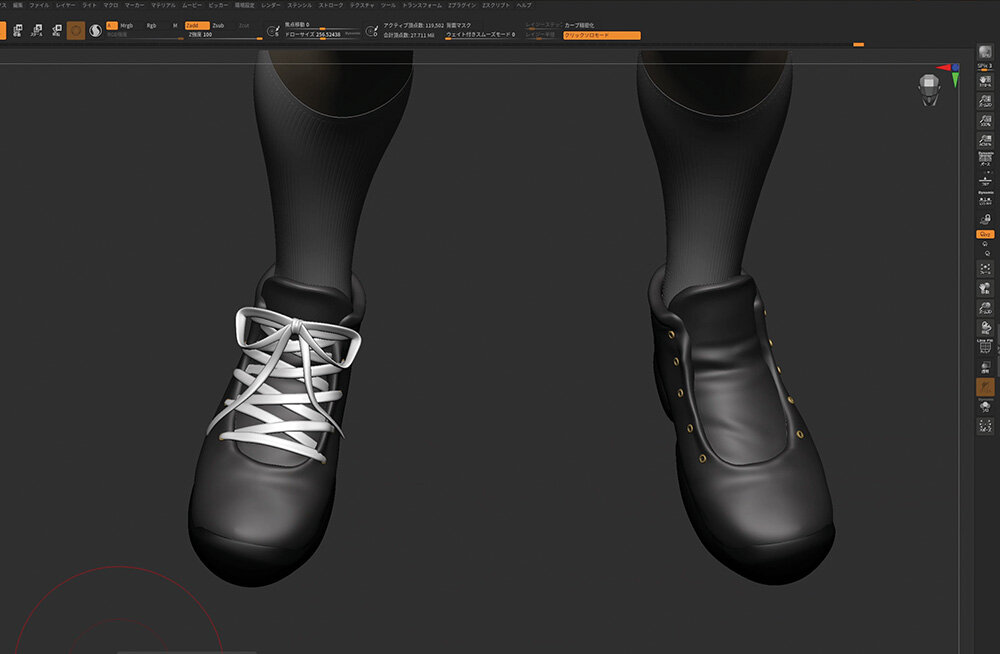Click the Xpose icon at bottom of right shelf
The image size is (1000, 654).
coord(985,426)
